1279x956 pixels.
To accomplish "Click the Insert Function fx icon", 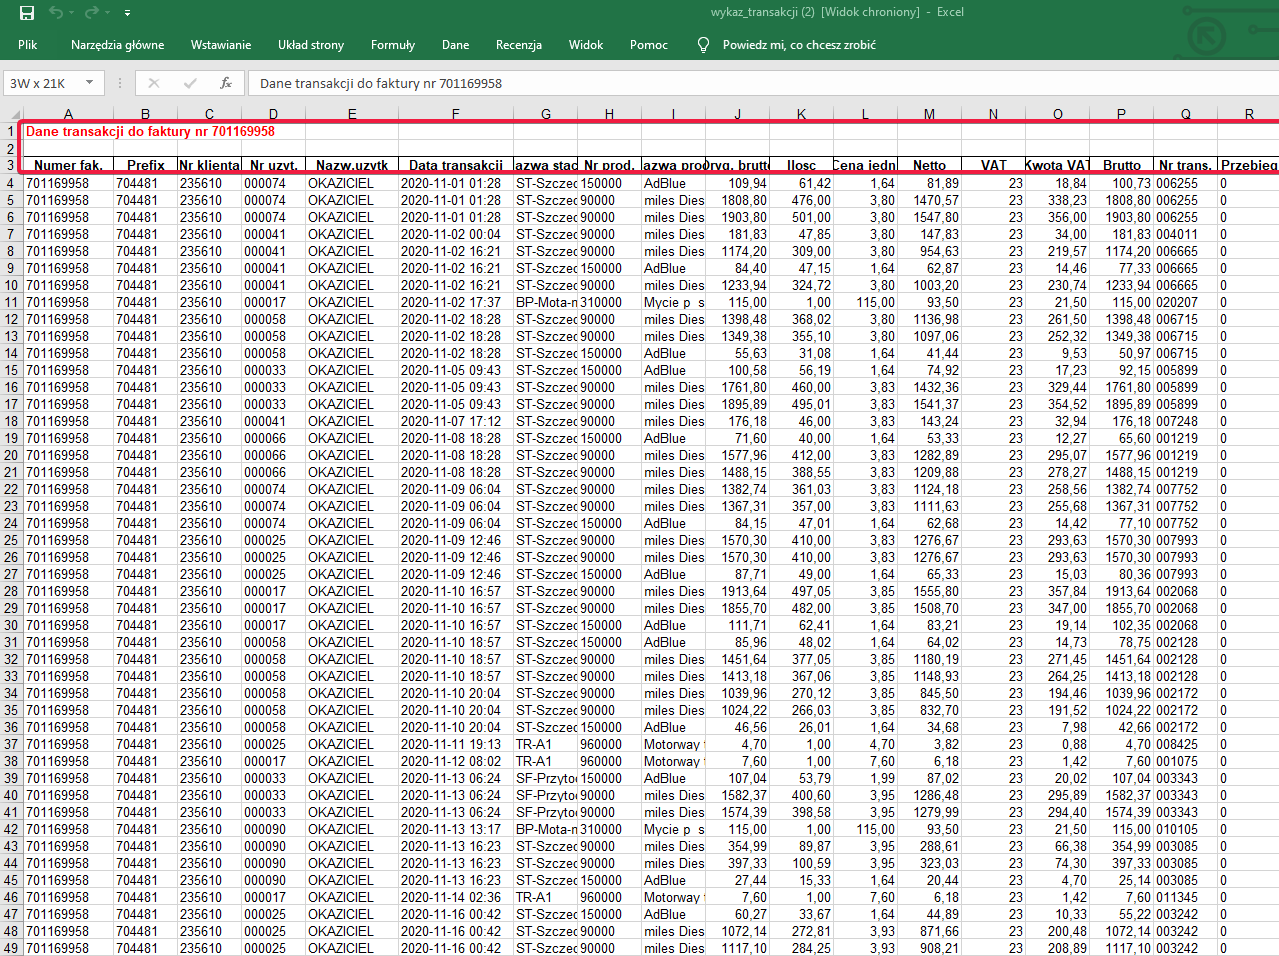I will click(226, 83).
